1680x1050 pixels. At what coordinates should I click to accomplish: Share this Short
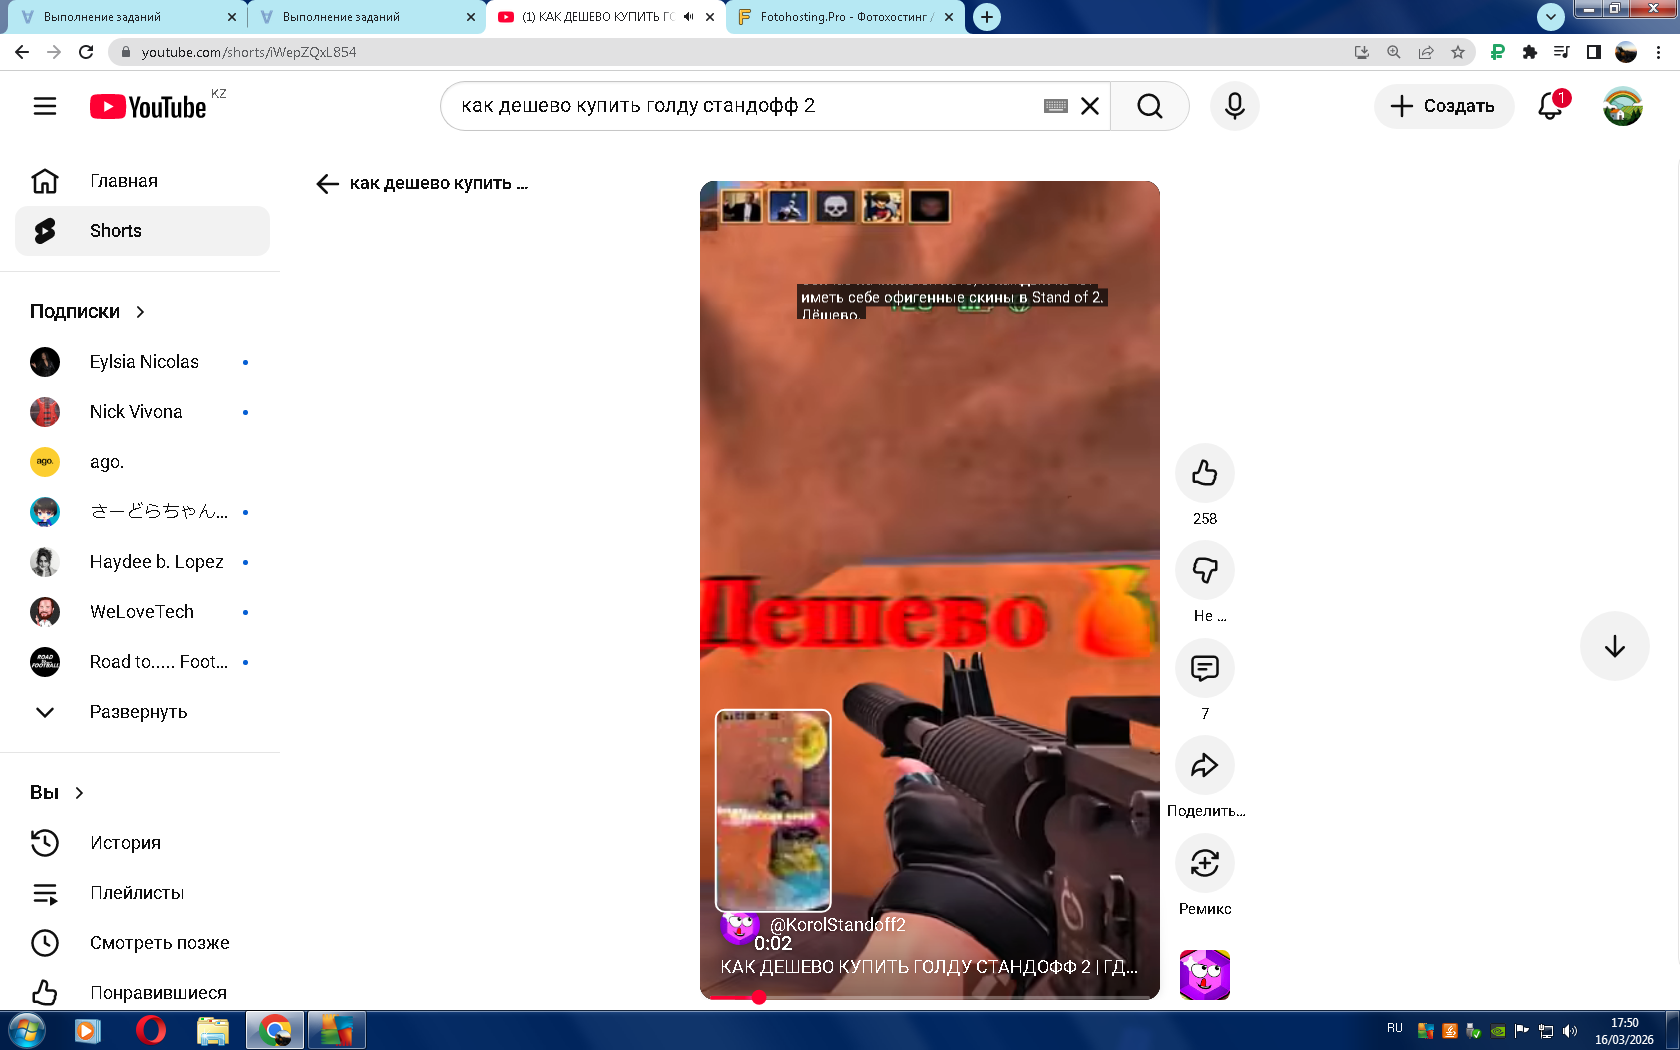click(x=1205, y=765)
